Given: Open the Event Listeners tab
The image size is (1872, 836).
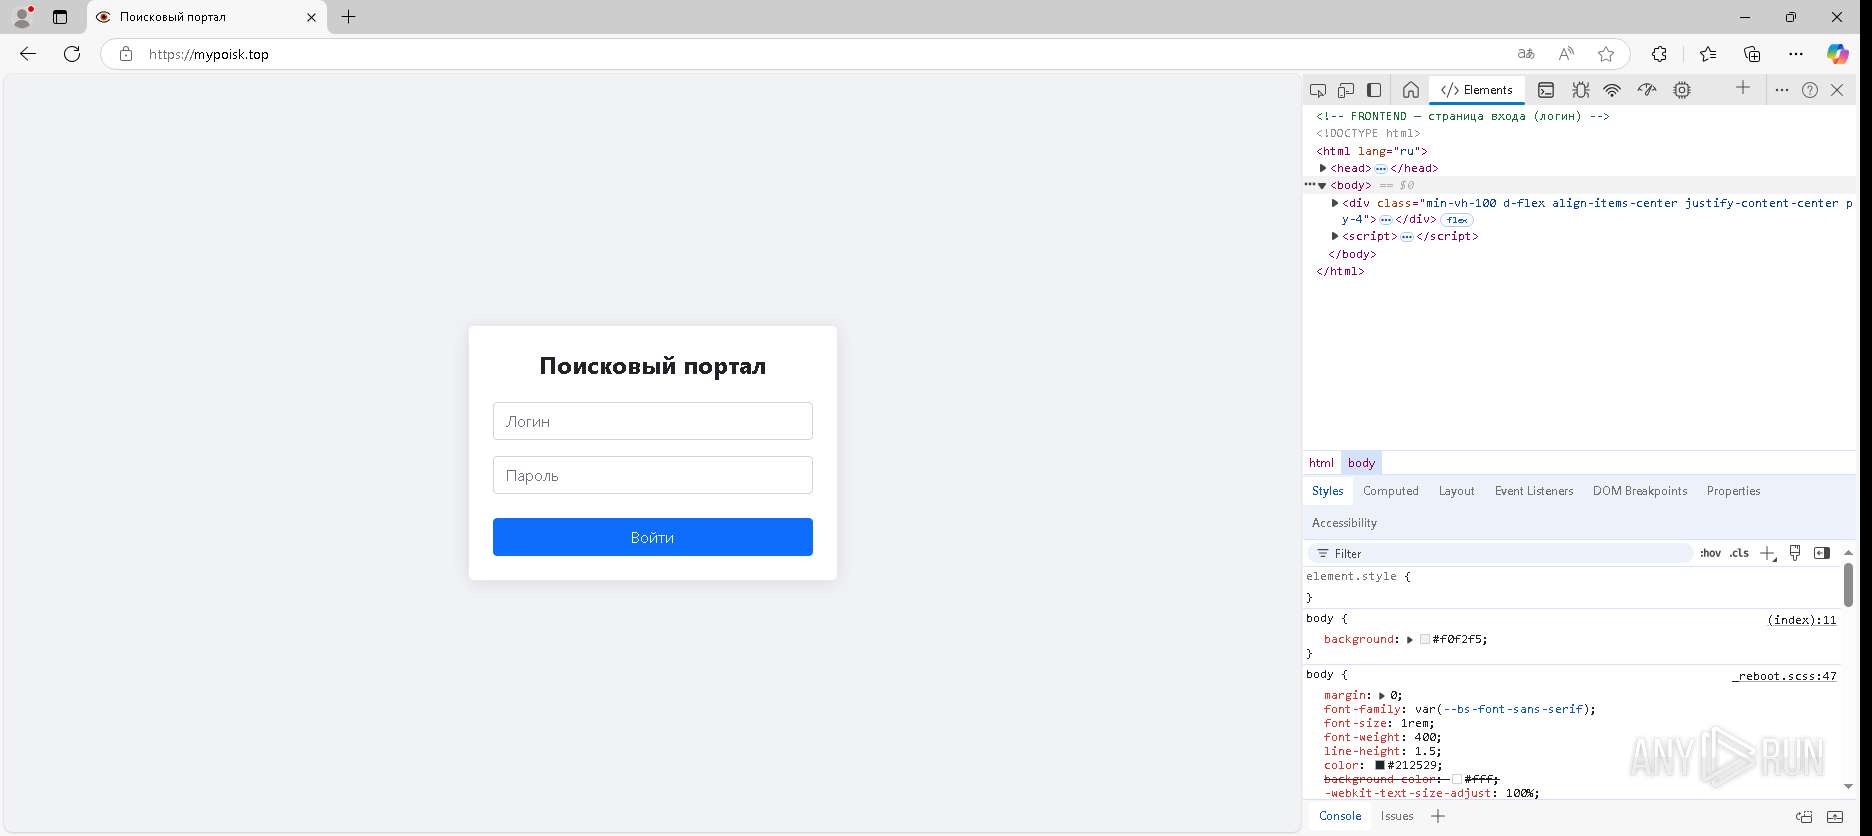Looking at the screenshot, I should (x=1533, y=491).
